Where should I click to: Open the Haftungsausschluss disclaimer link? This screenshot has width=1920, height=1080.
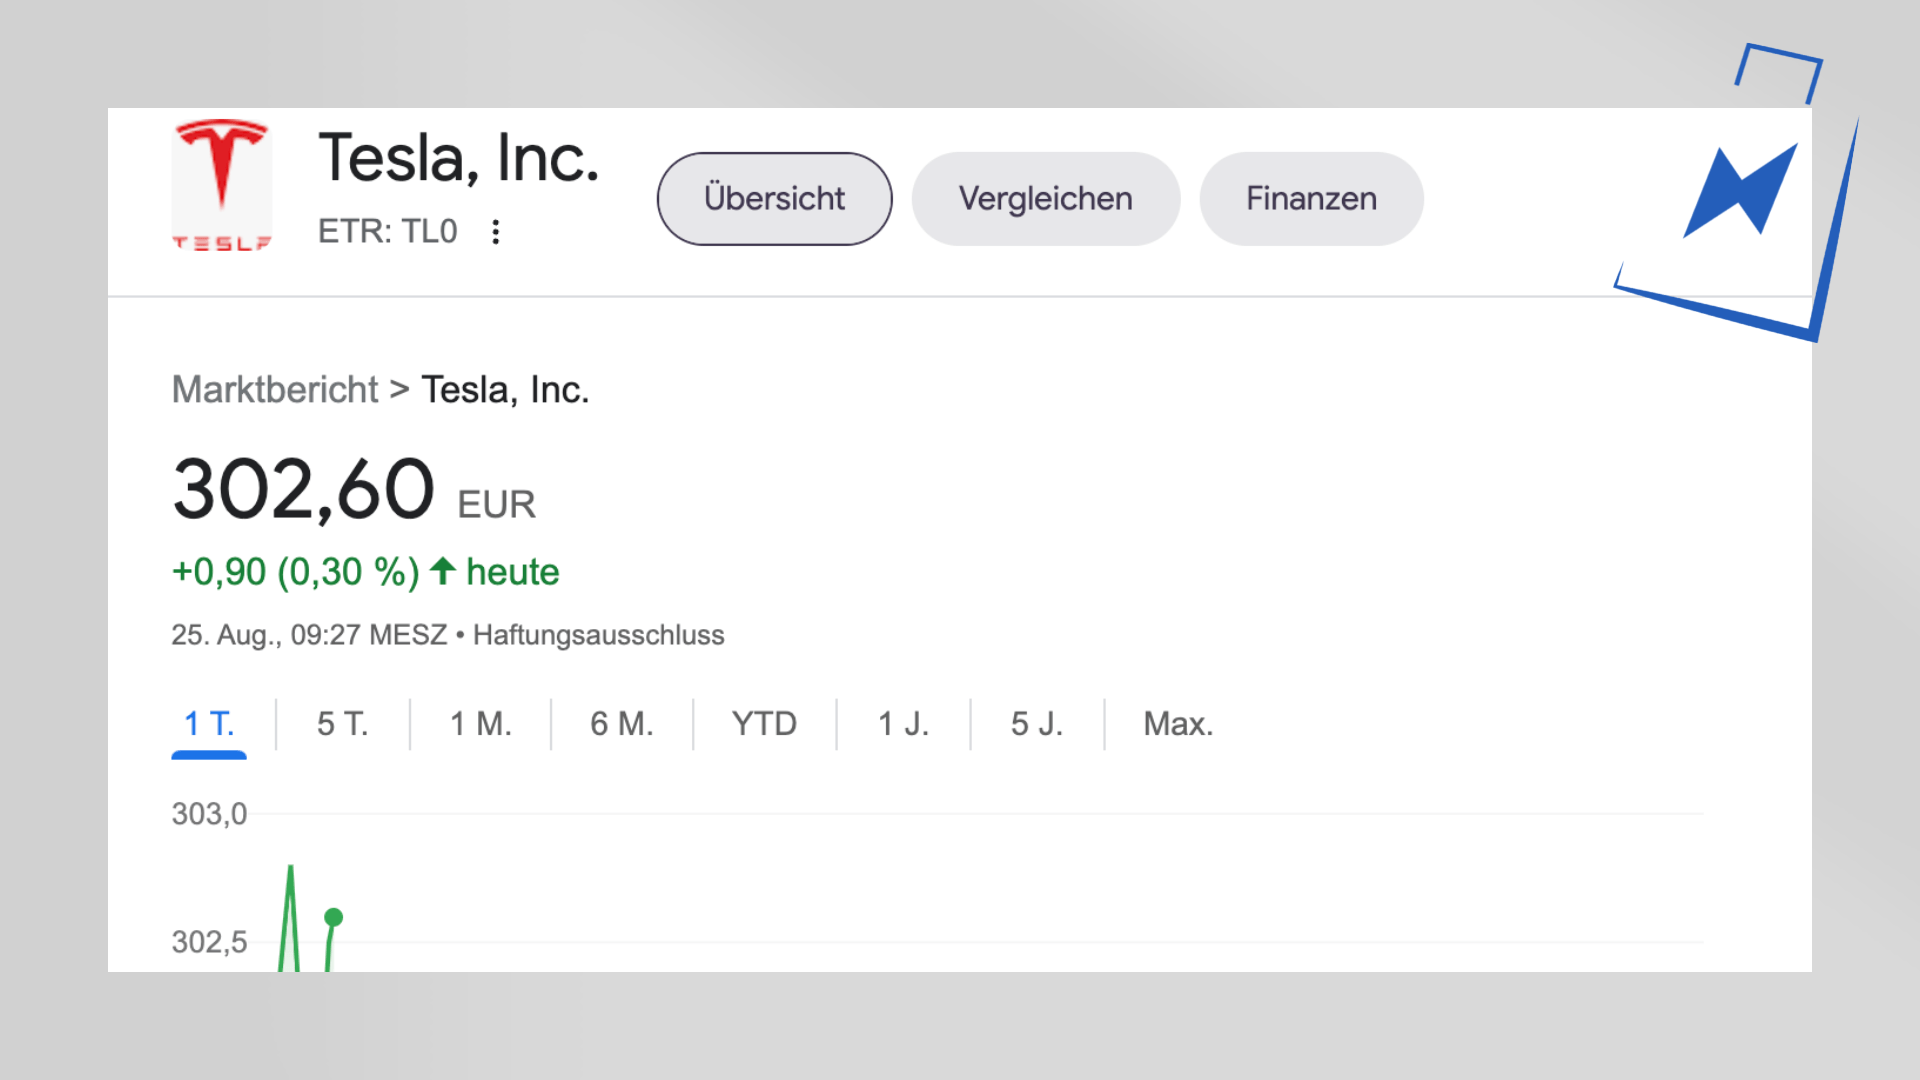(x=598, y=635)
